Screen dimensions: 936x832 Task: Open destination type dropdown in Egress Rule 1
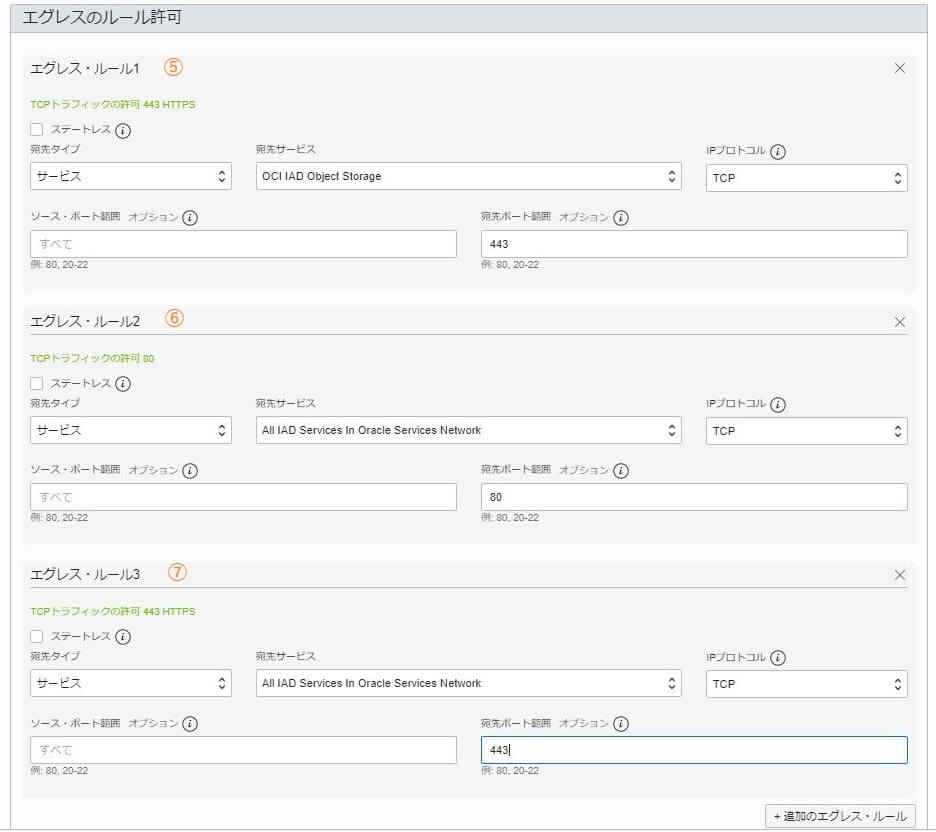coord(131,177)
